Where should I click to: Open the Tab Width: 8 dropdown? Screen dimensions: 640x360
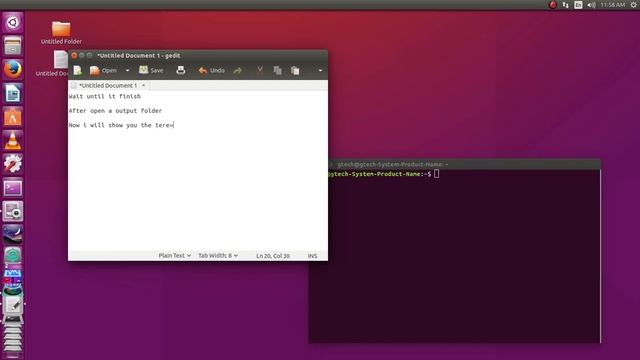[218, 256]
